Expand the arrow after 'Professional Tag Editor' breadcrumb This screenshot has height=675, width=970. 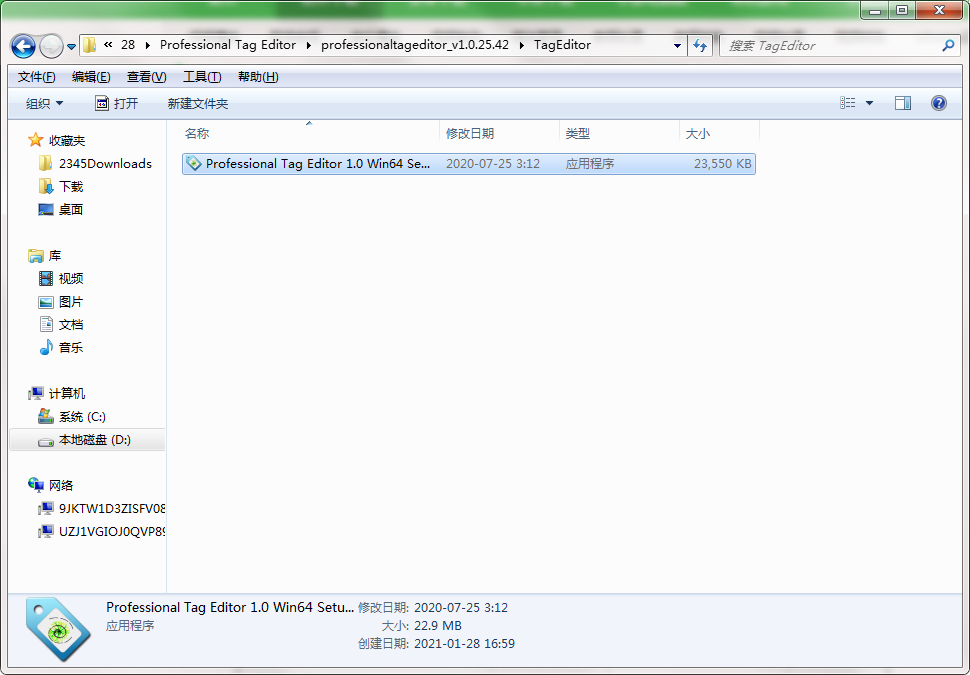tap(309, 45)
